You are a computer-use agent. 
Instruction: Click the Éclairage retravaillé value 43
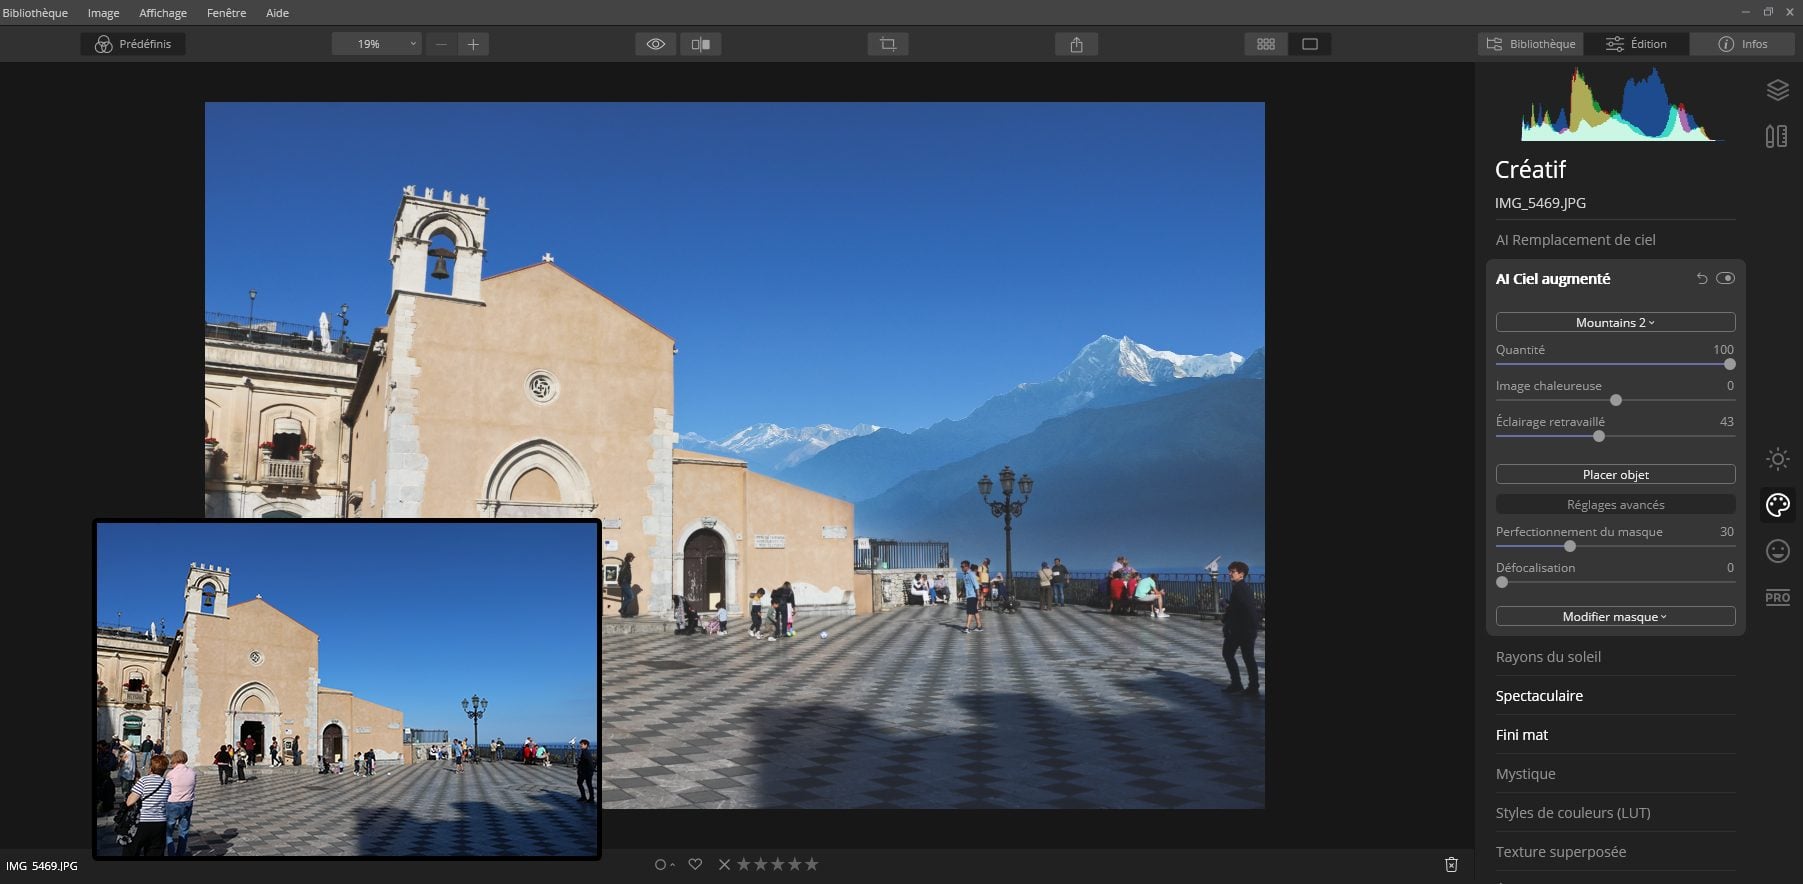[x=1726, y=422]
